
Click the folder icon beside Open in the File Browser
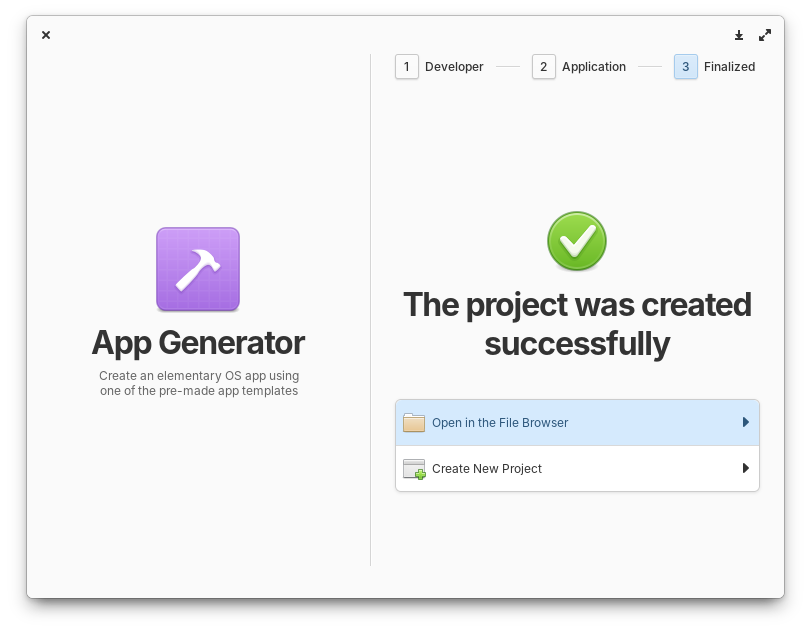(x=414, y=422)
